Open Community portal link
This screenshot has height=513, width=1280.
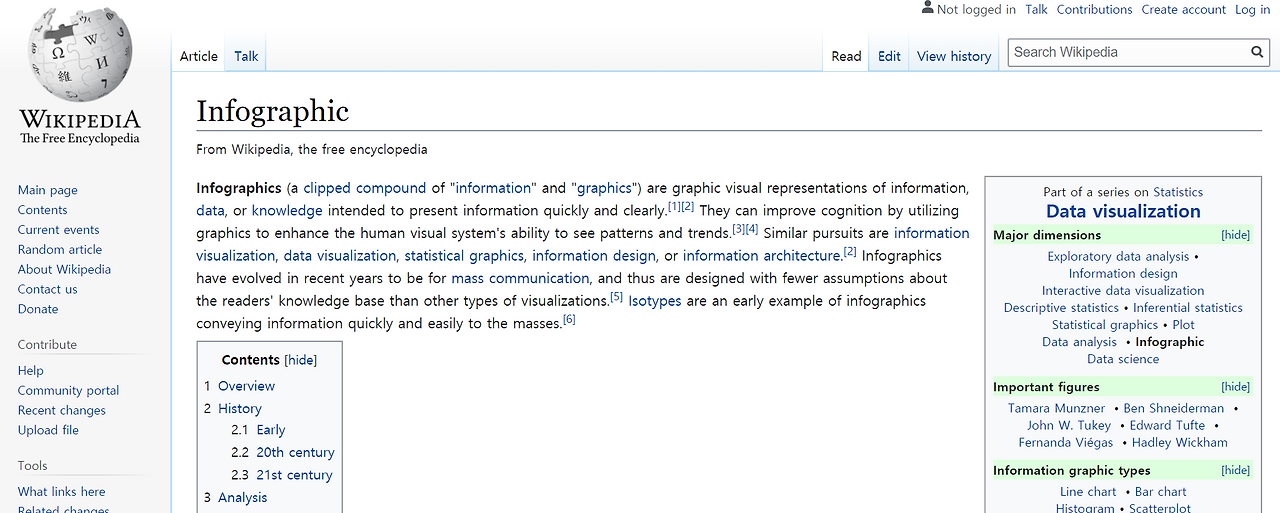68,391
